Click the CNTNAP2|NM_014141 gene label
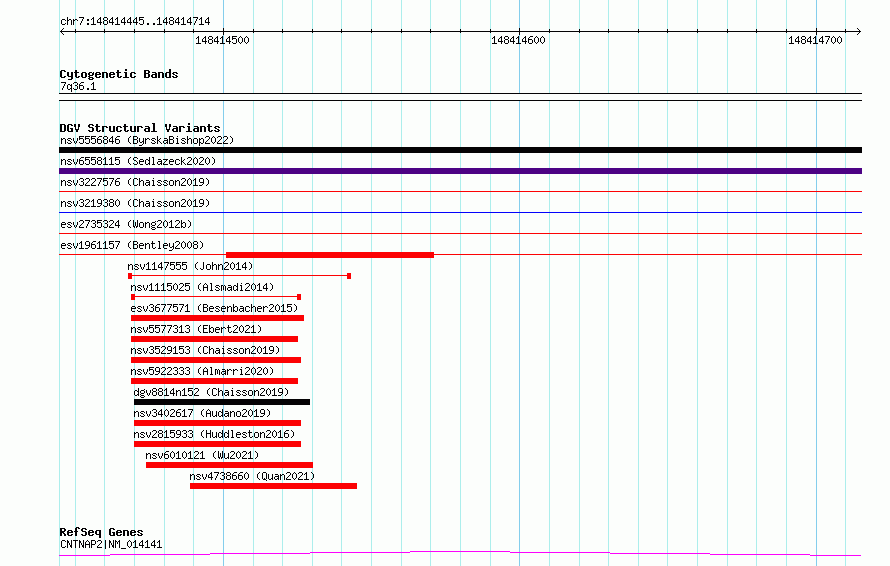 [x=111, y=544]
